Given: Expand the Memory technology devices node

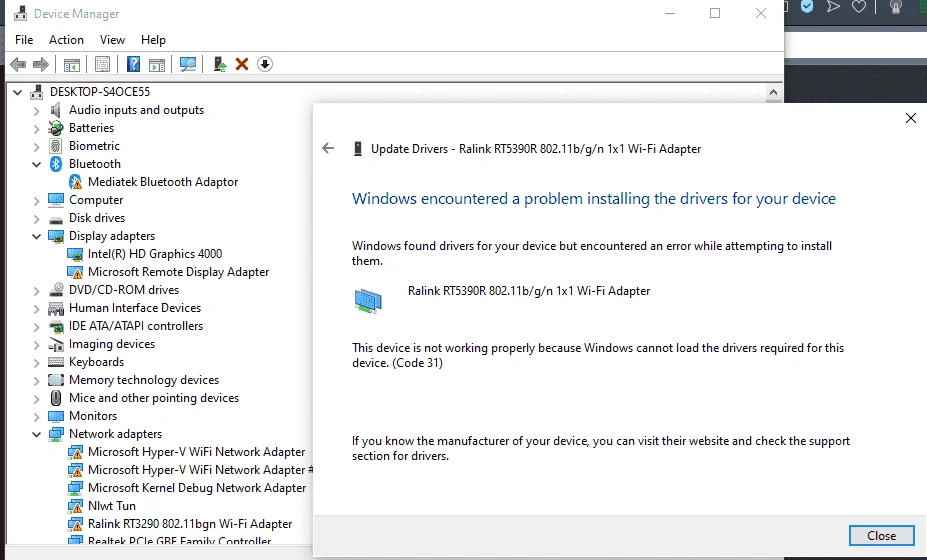Looking at the screenshot, I should coord(37,380).
